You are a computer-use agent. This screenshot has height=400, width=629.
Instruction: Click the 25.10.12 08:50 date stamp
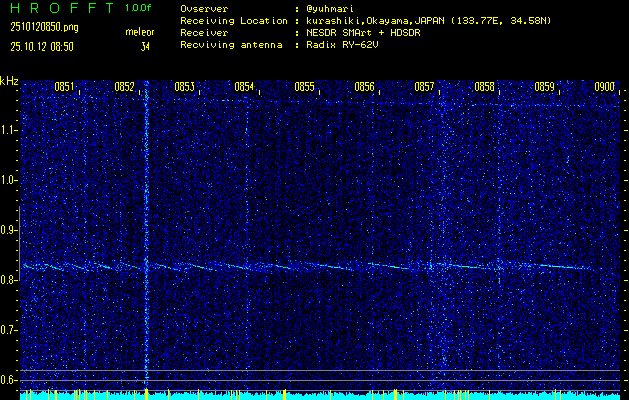[x=42, y=46]
